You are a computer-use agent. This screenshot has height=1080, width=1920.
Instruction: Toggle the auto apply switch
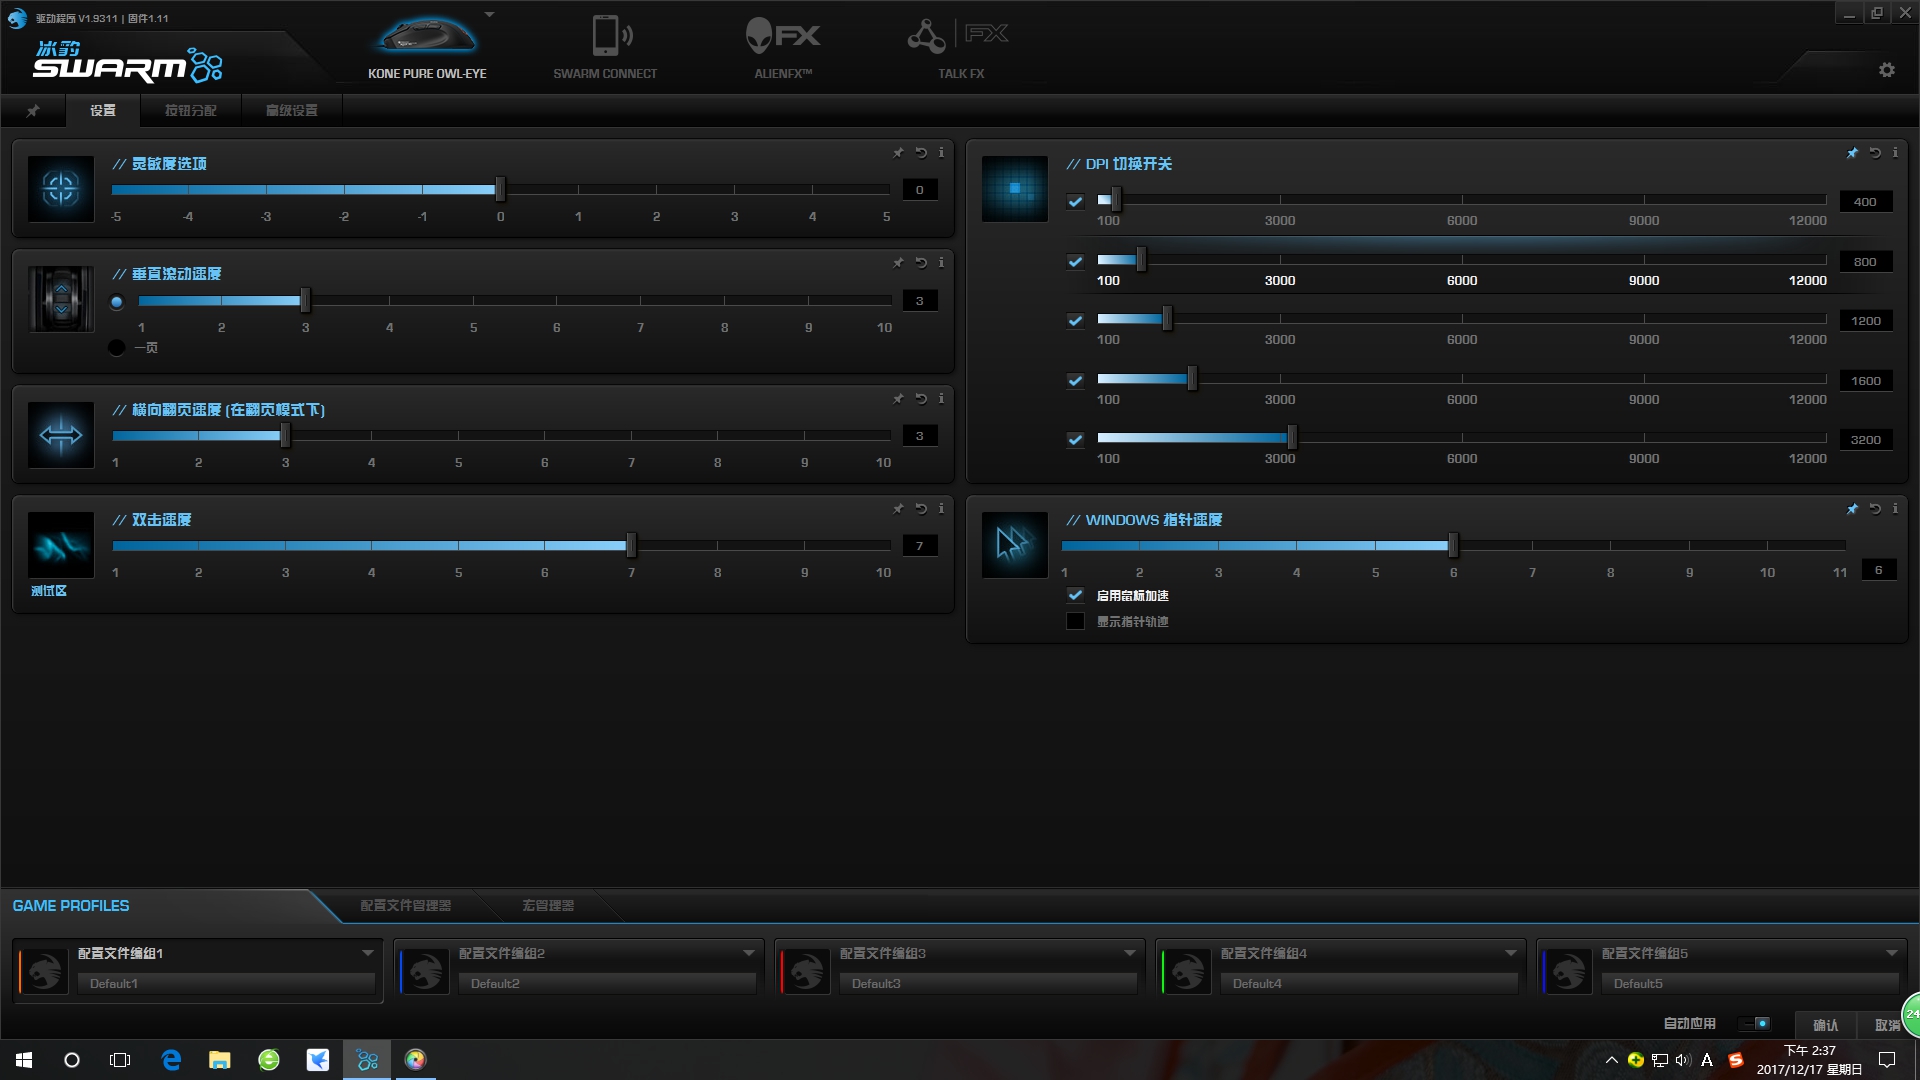pyautogui.click(x=1757, y=1023)
